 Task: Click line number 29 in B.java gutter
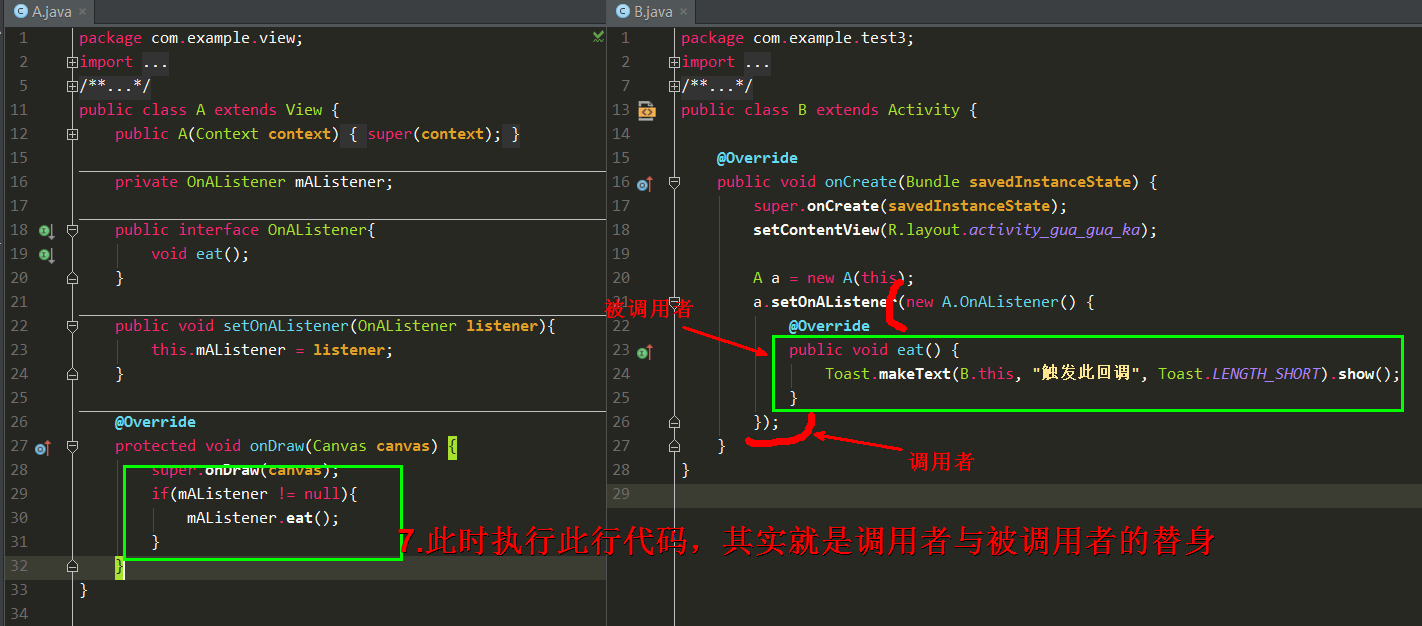pyautogui.click(x=621, y=494)
